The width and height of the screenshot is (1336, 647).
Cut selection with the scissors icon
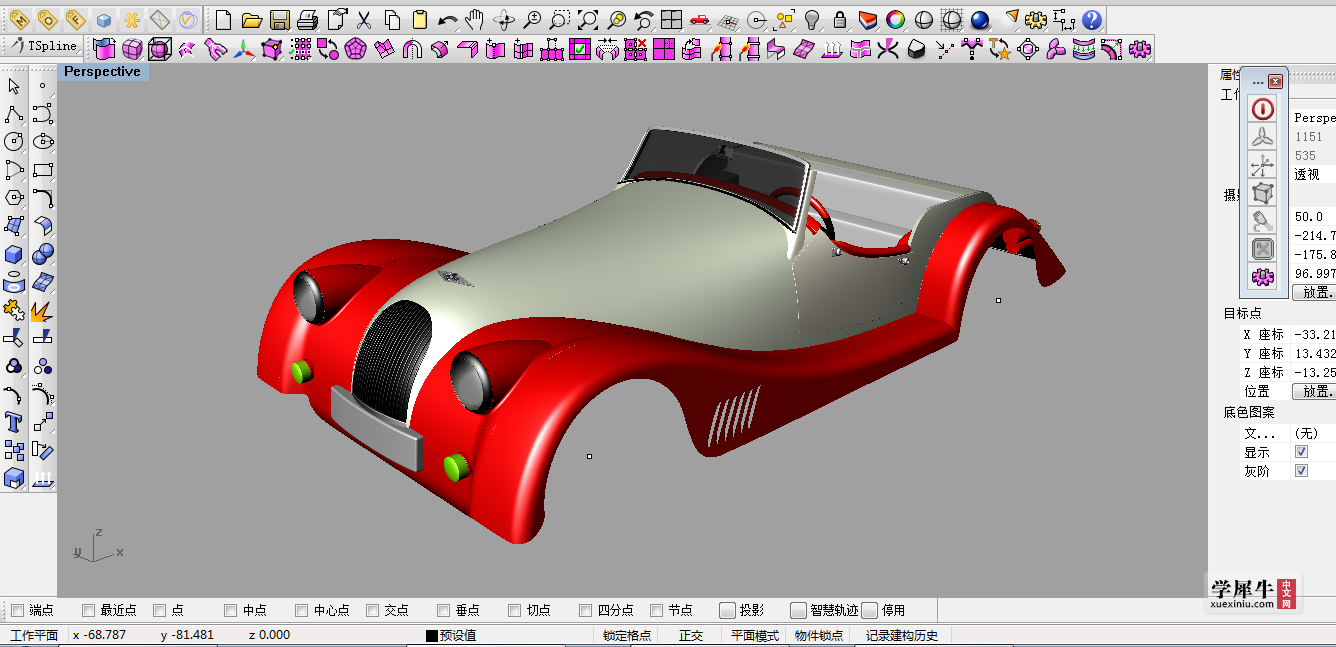click(x=364, y=19)
